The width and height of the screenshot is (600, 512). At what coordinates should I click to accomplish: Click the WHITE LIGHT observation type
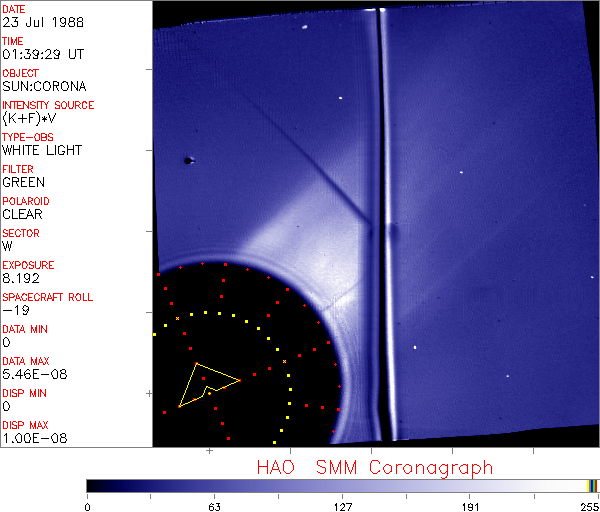(42, 150)
